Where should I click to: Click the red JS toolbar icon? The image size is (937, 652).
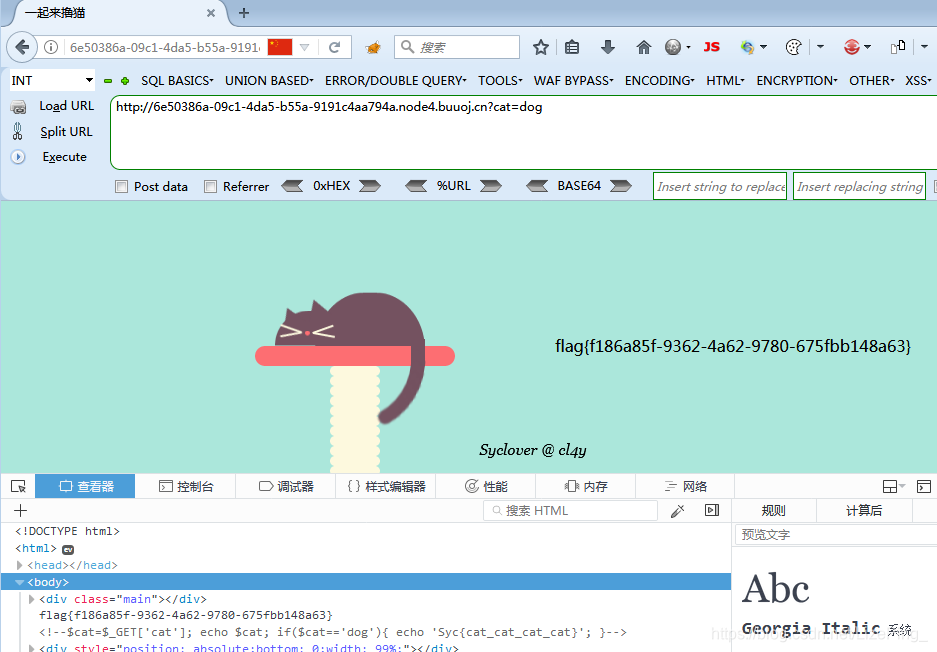[x=712, y=47]
